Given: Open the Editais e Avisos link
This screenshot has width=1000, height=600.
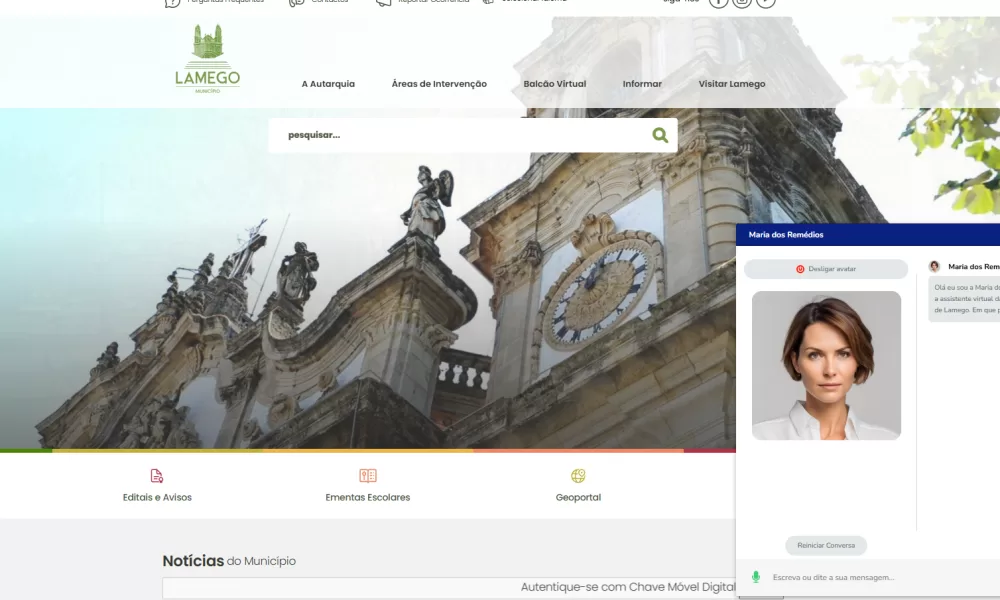Looking at the screenshot, I should [x=157, y=497].
